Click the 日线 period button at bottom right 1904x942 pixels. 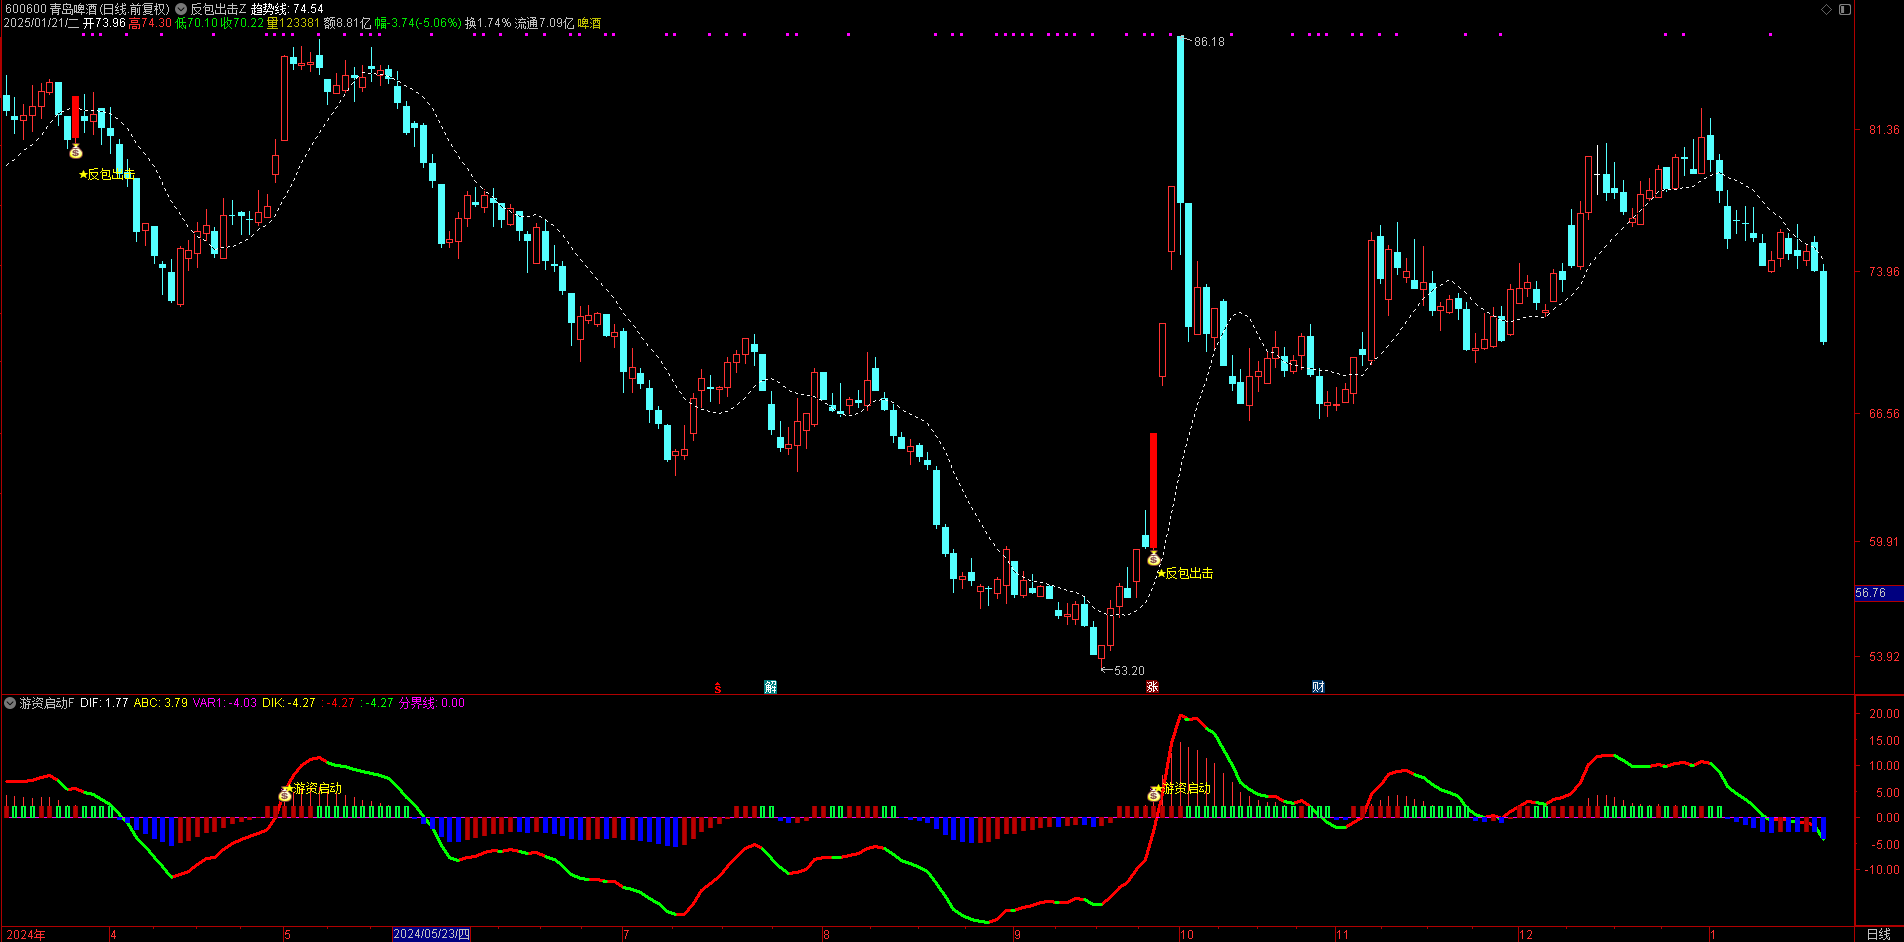pos(1878,935)
